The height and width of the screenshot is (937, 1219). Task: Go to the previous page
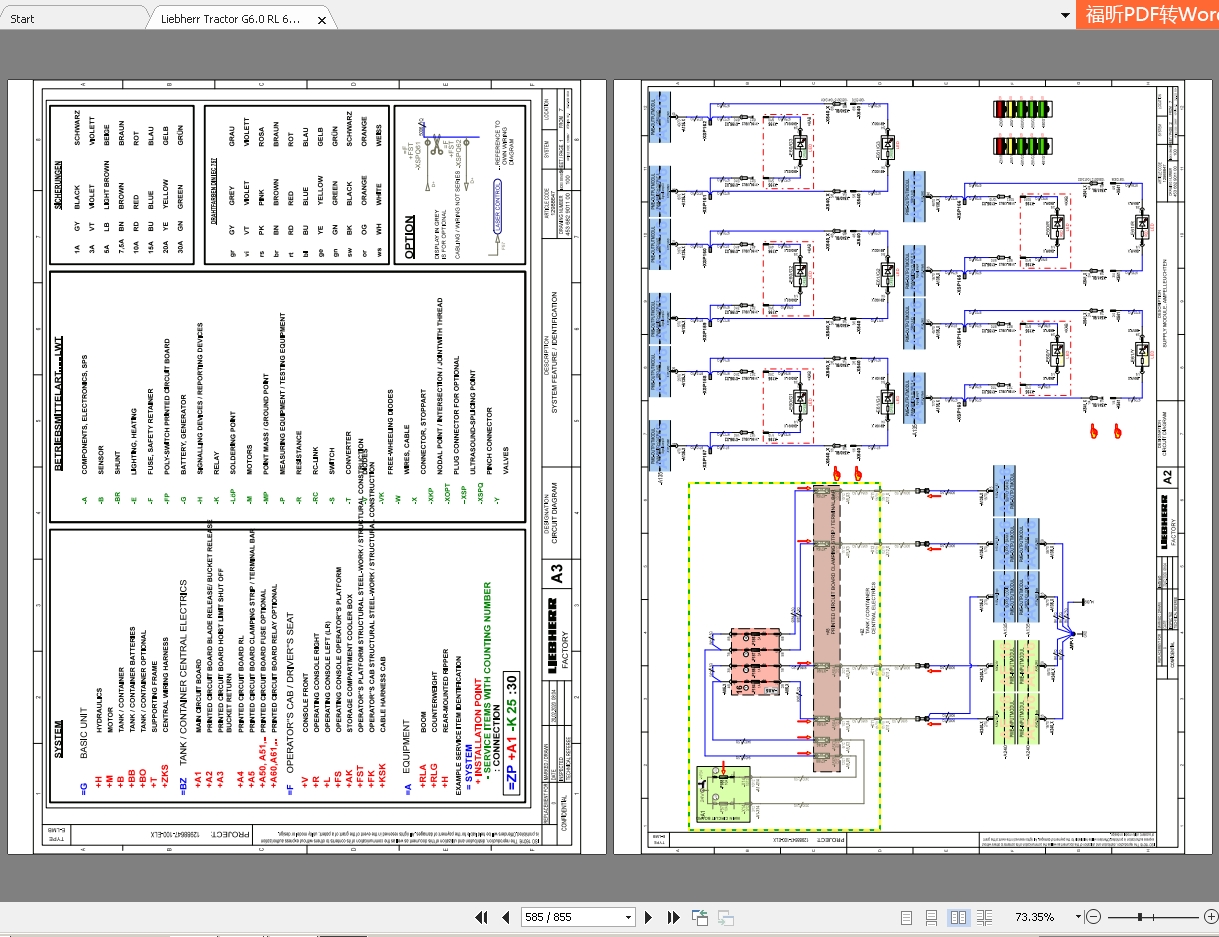pos(506,917)
